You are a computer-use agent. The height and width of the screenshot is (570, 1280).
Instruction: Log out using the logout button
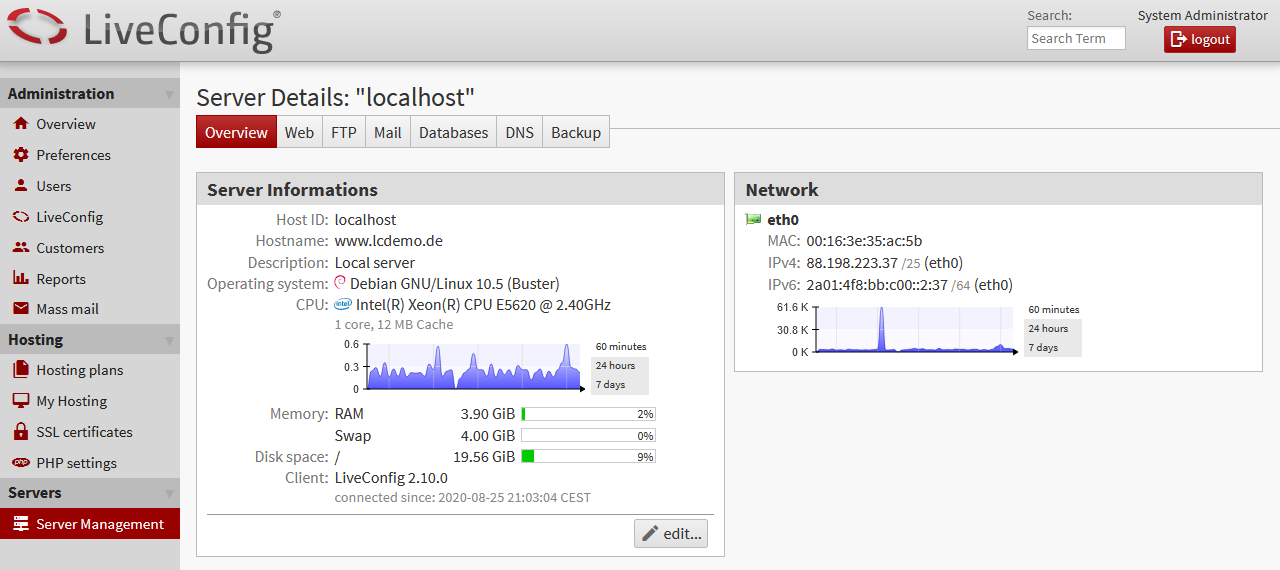pyautogui.click(x=1199, y=39)
